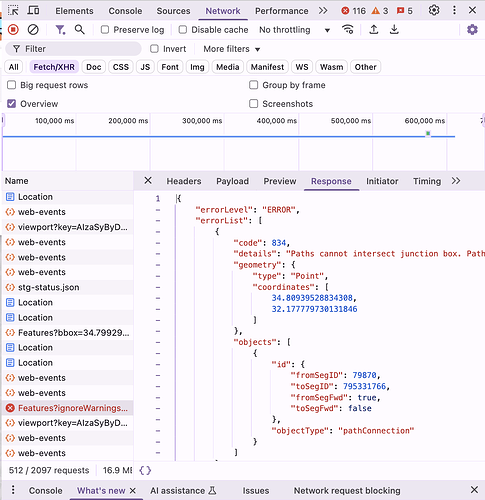Screen dimensions: 485x500
Task: Switch to the Console panel tab
Action: click(125, 11)
